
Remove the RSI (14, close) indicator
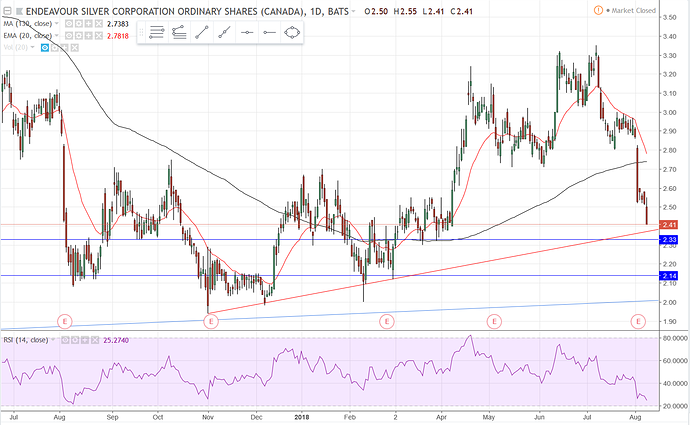coord(95,340)
